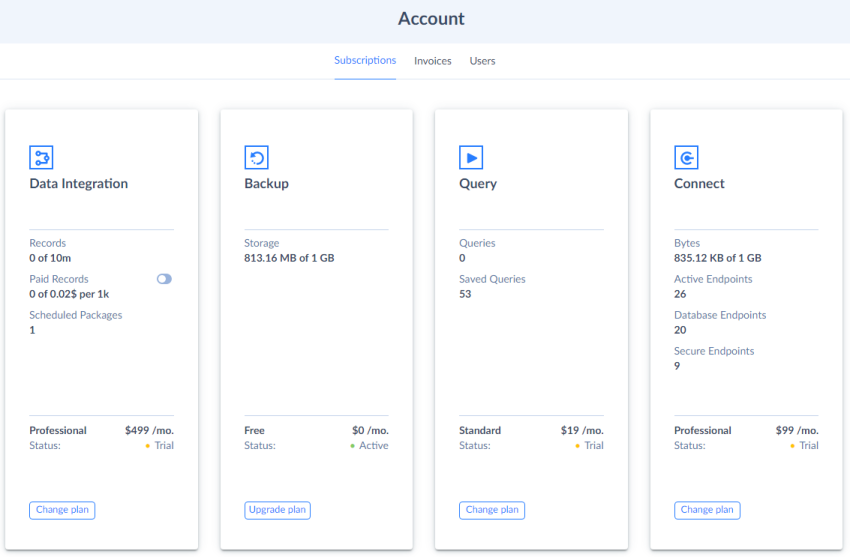This screenshot has height=557, width=850.
Task: Select the Query card heading
Action: click(478, 184)
